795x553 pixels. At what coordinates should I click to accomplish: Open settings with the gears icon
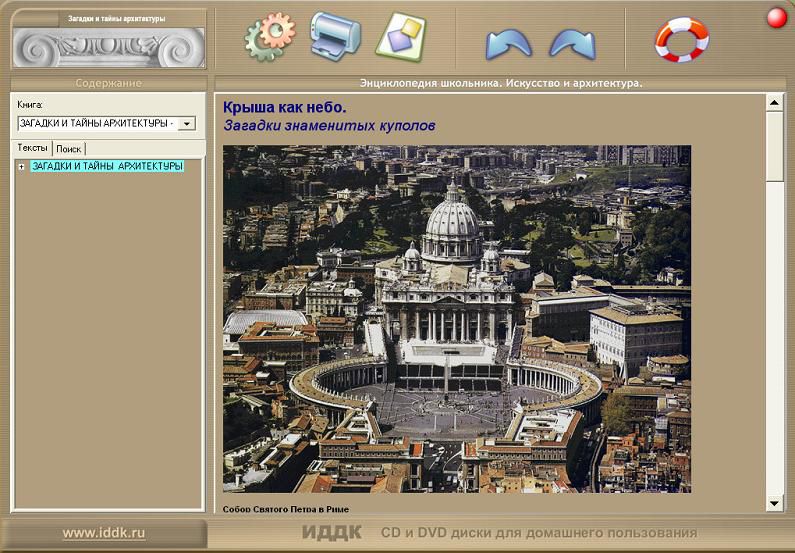270,36
